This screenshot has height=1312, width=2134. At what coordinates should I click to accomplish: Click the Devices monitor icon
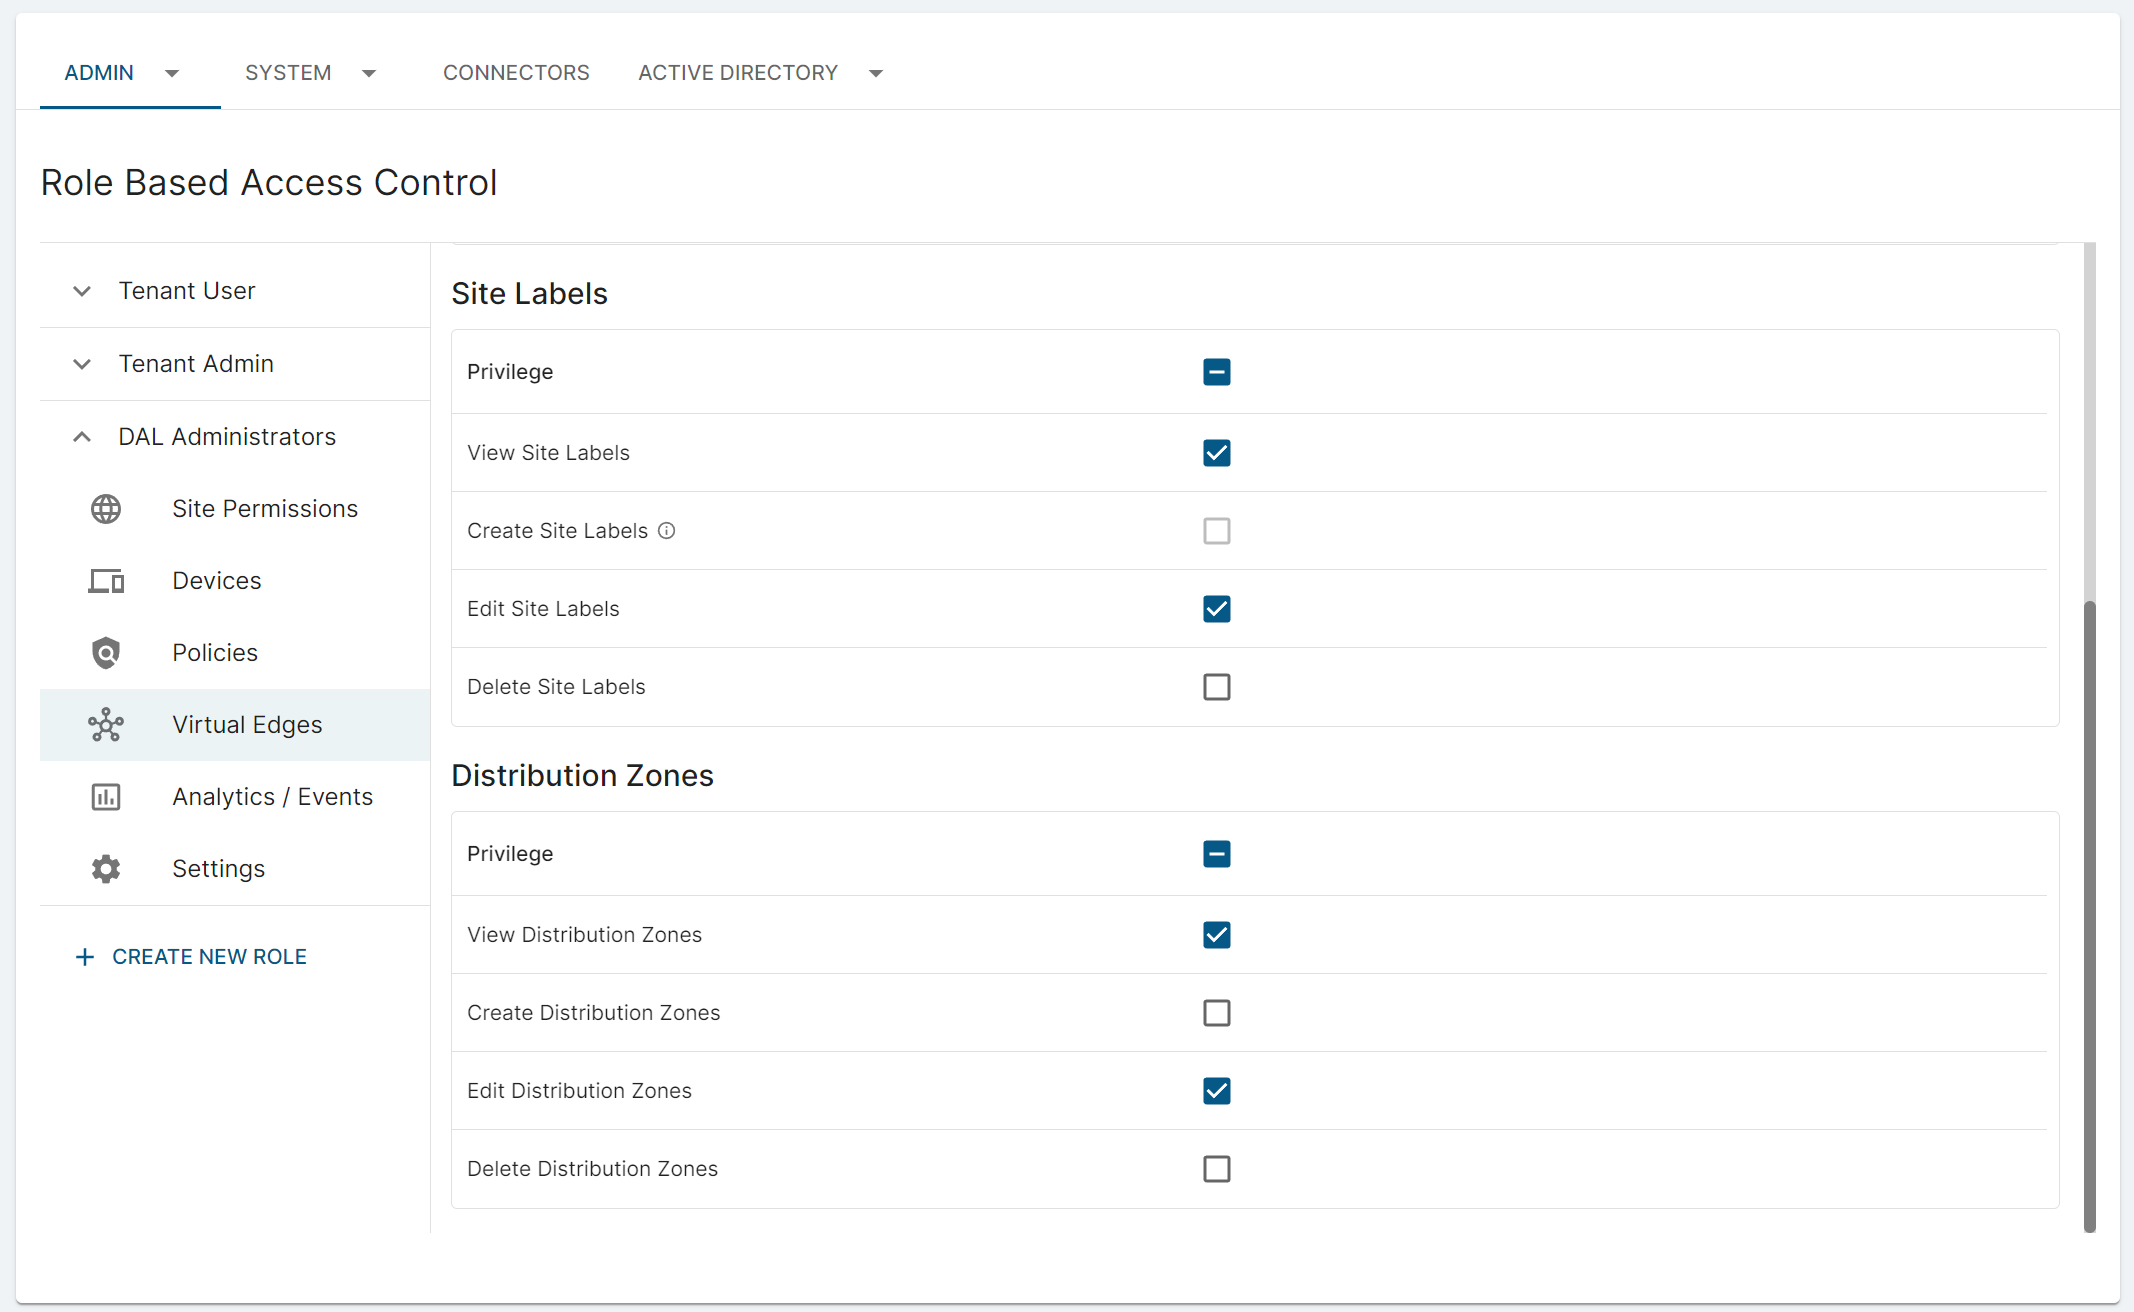[106, 581]
